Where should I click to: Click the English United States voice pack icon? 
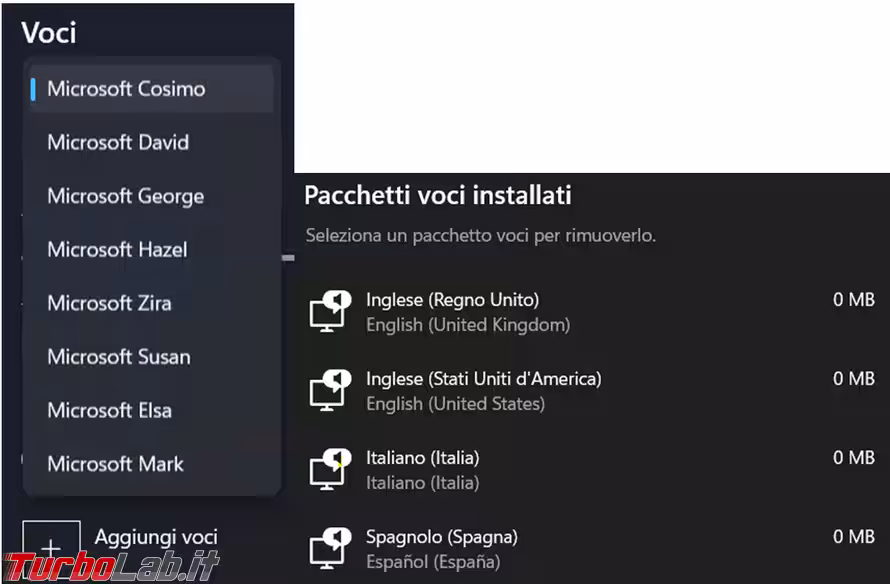pos(330,391)
